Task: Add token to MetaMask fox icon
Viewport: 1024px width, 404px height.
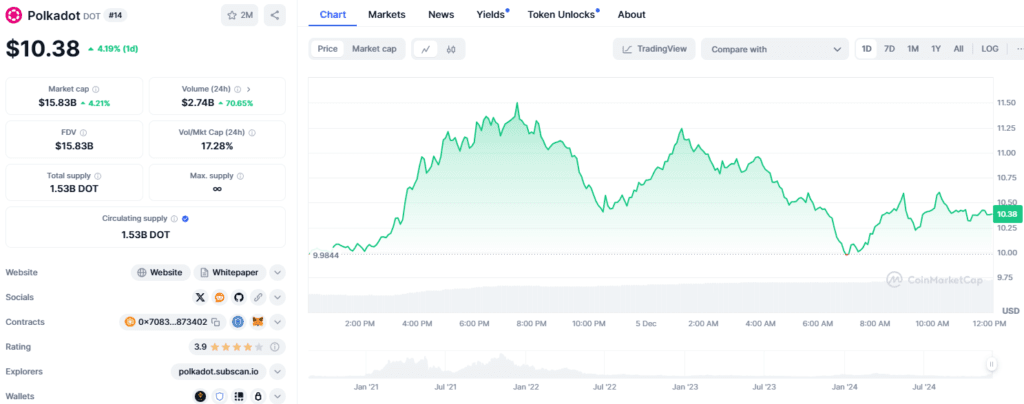Action: click(258, 322)
